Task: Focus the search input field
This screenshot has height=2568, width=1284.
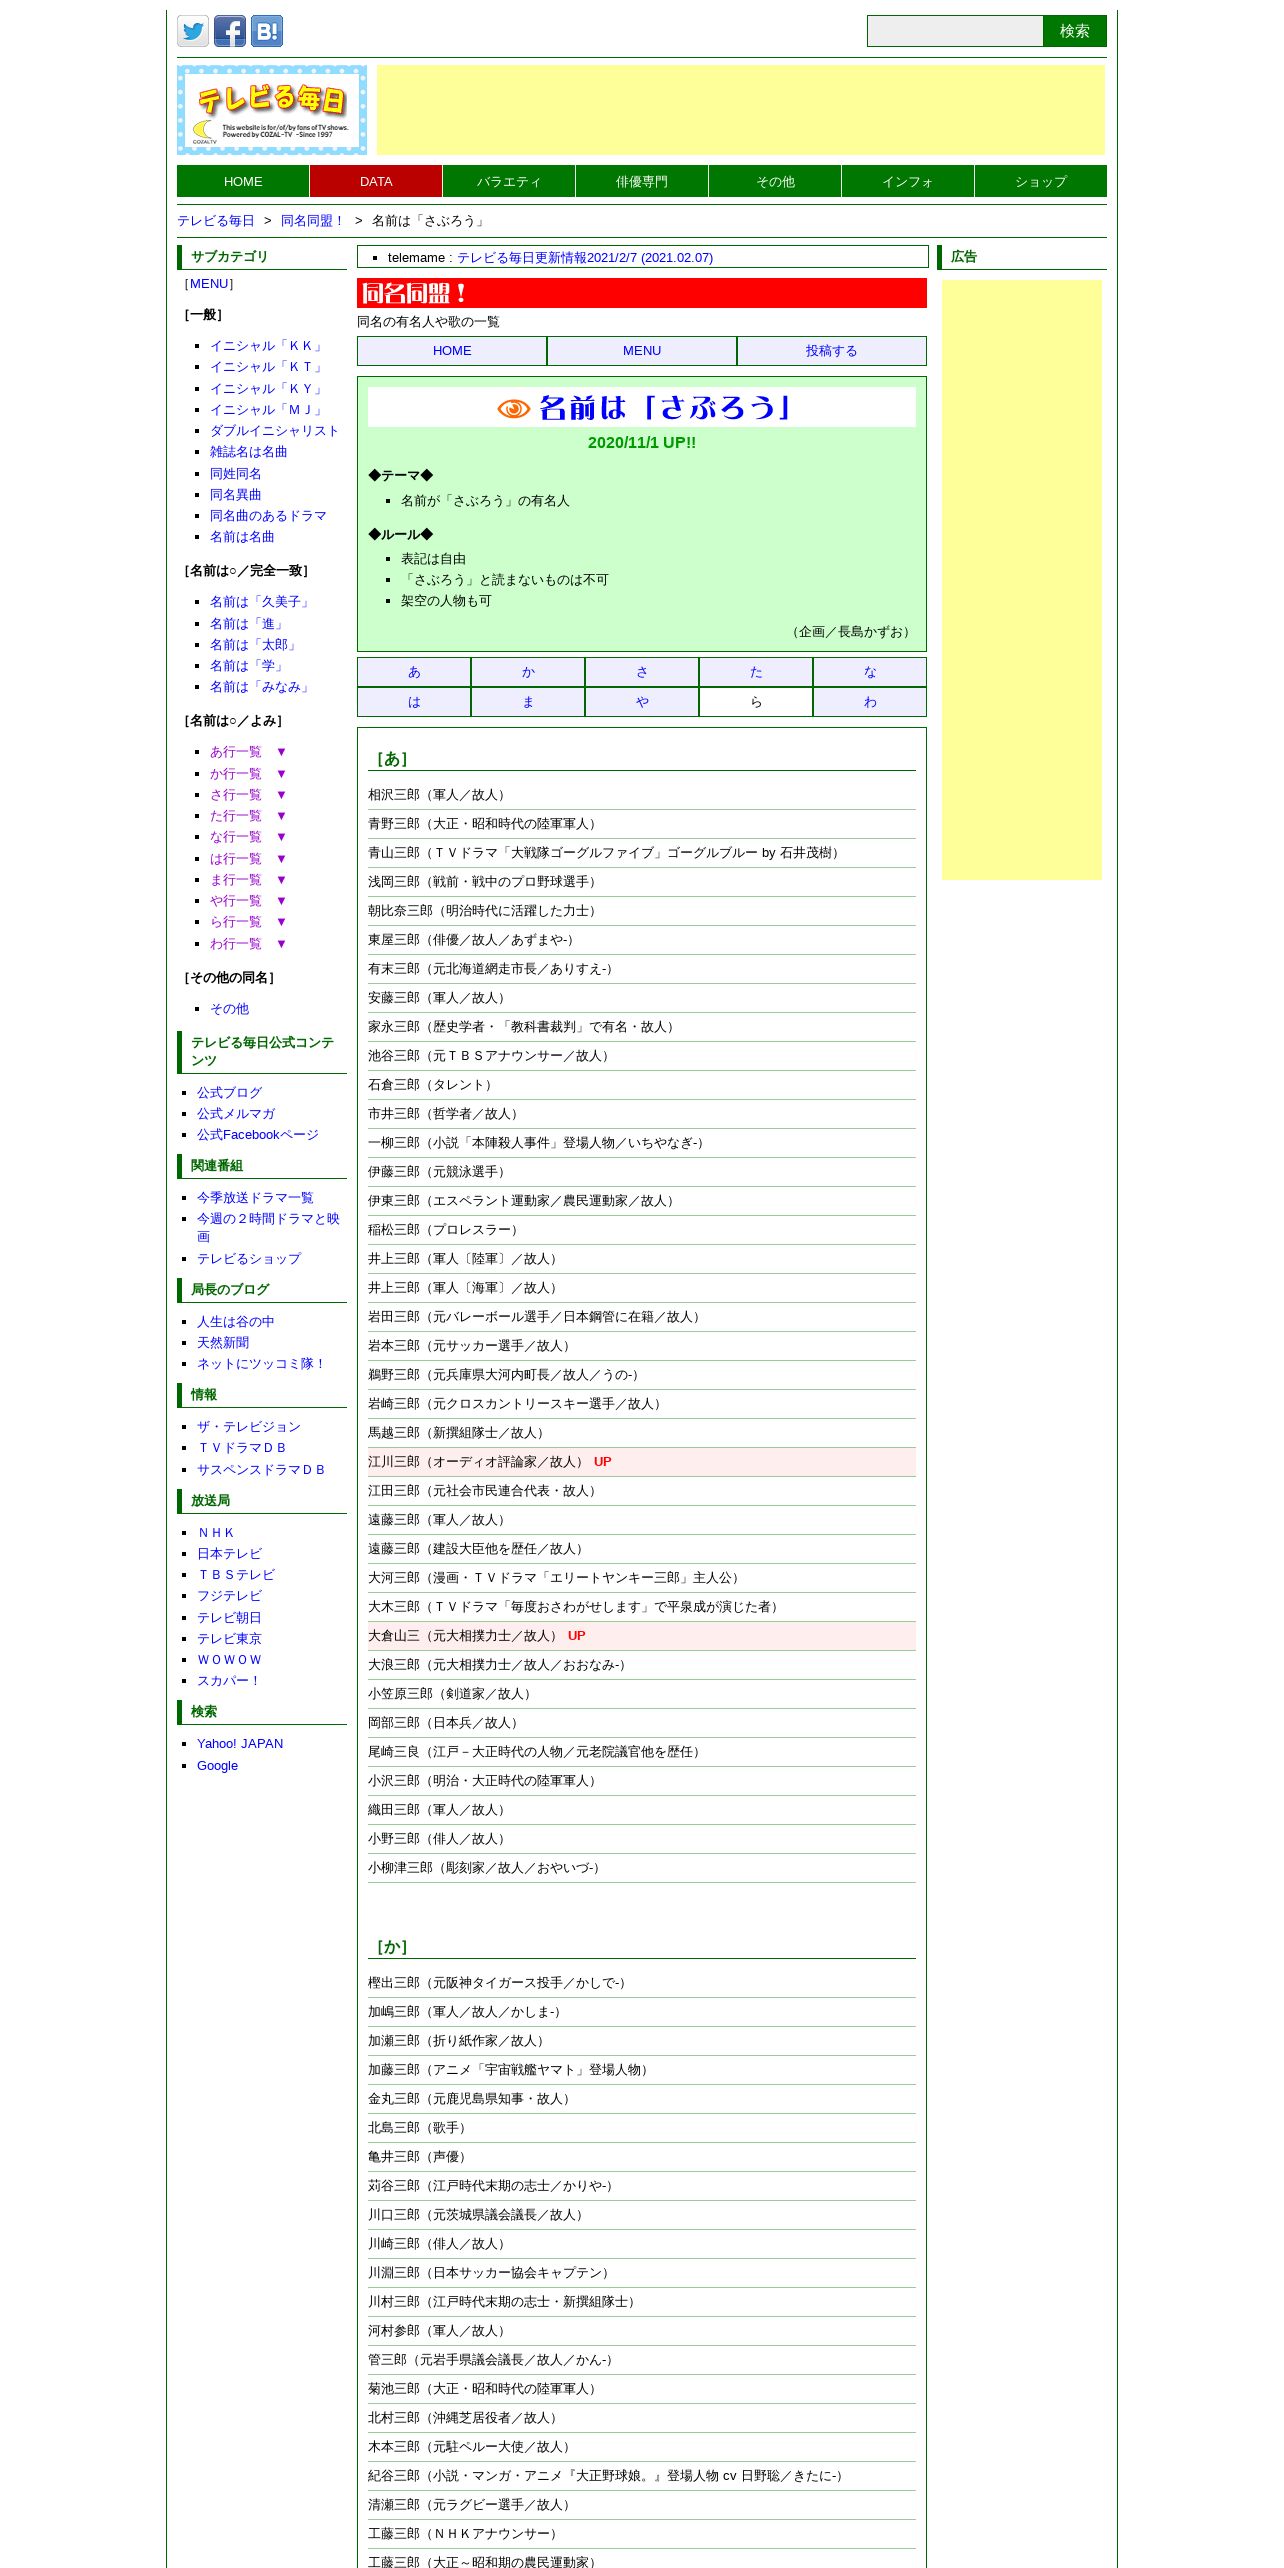Action: [x=955, y=31]
